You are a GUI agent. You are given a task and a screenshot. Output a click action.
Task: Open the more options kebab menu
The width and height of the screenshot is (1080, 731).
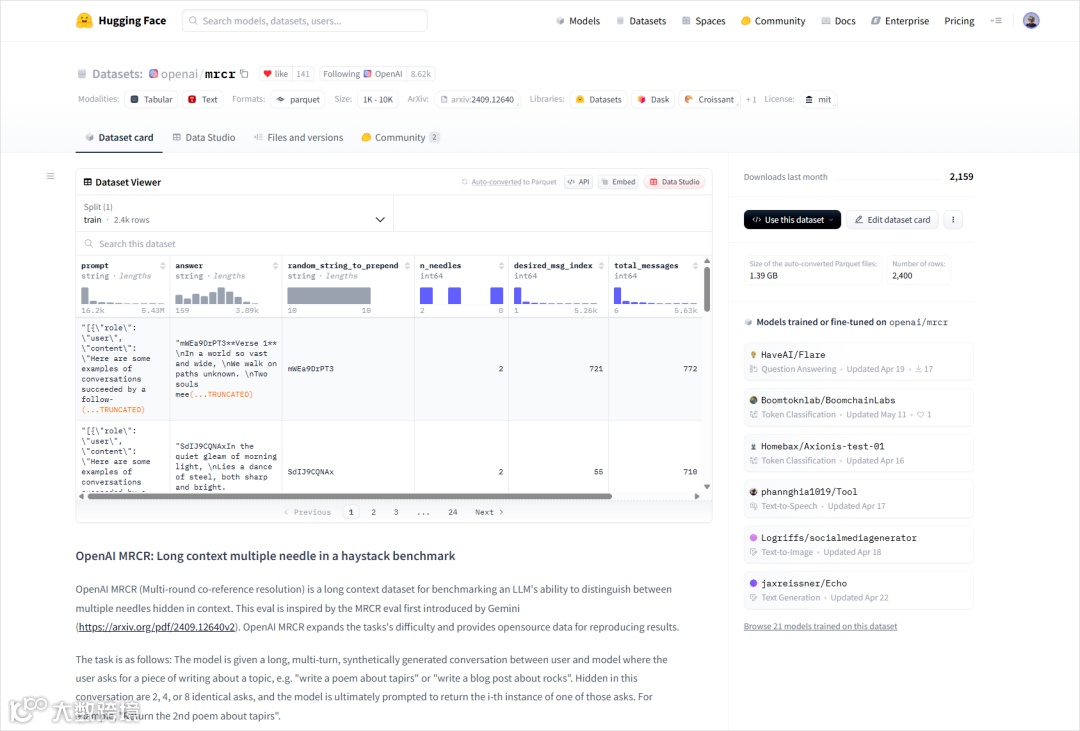click(x=953, y=220)
